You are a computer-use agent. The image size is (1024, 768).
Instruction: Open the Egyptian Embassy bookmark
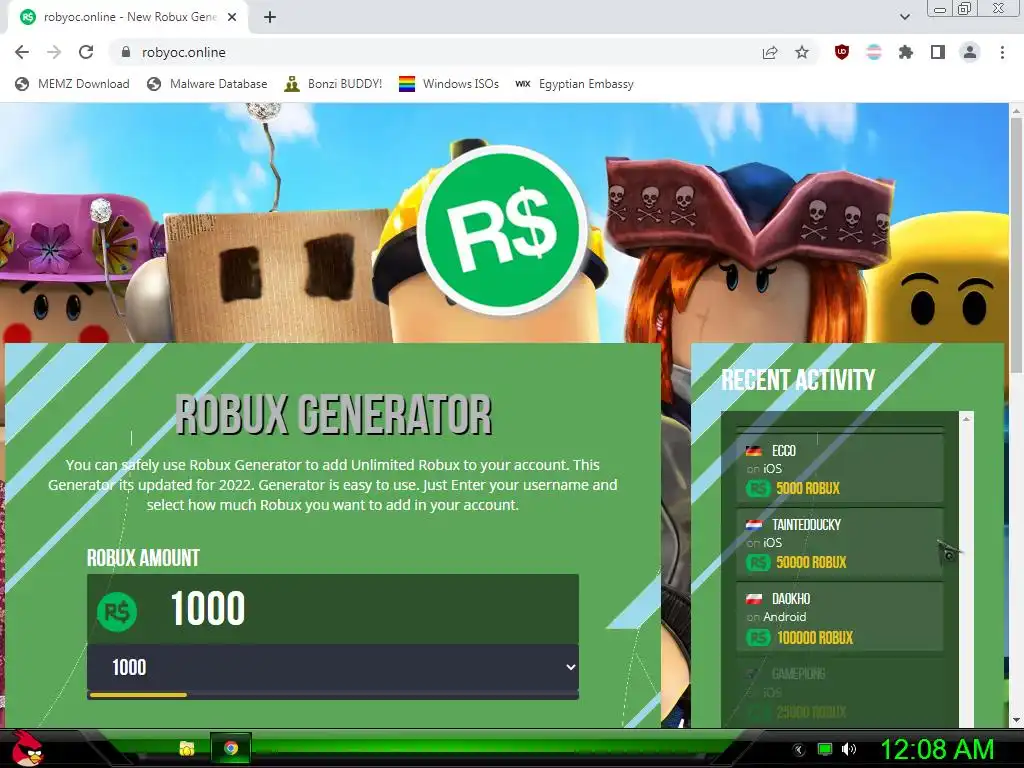point(574,84)
